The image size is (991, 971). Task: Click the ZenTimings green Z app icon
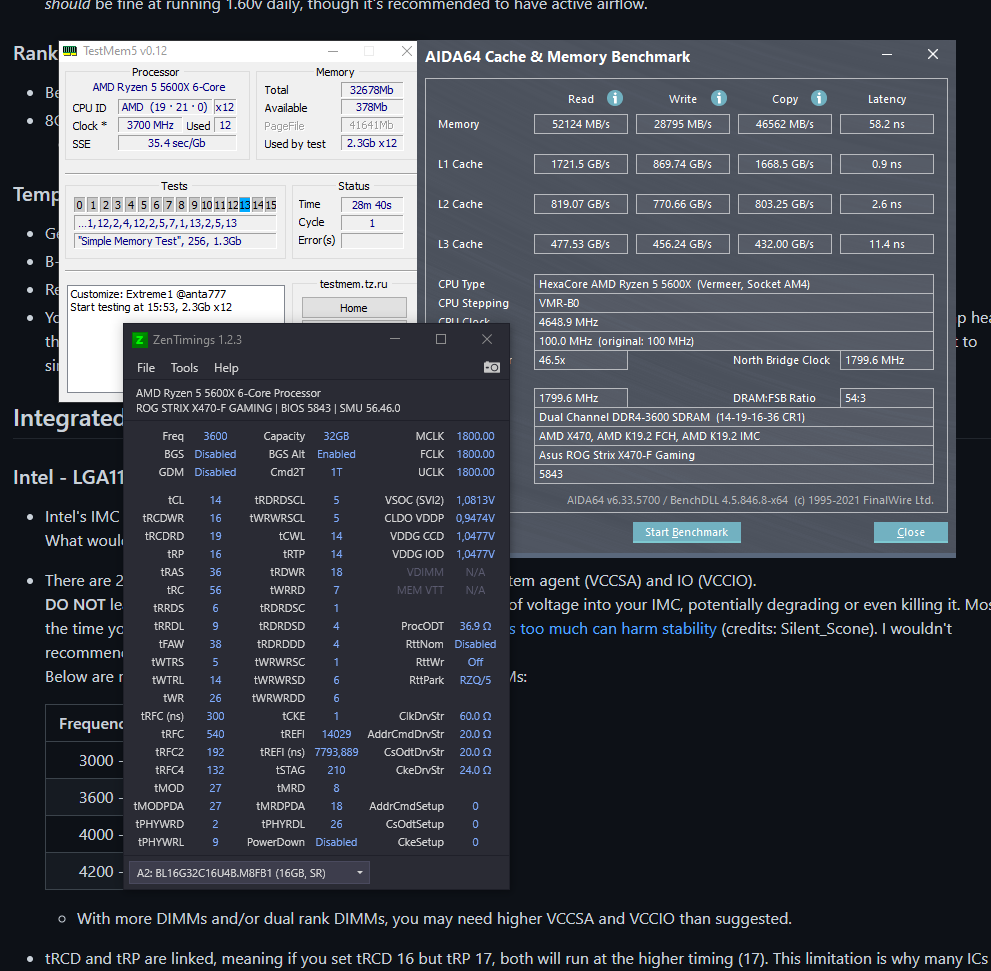pos(139,339)
